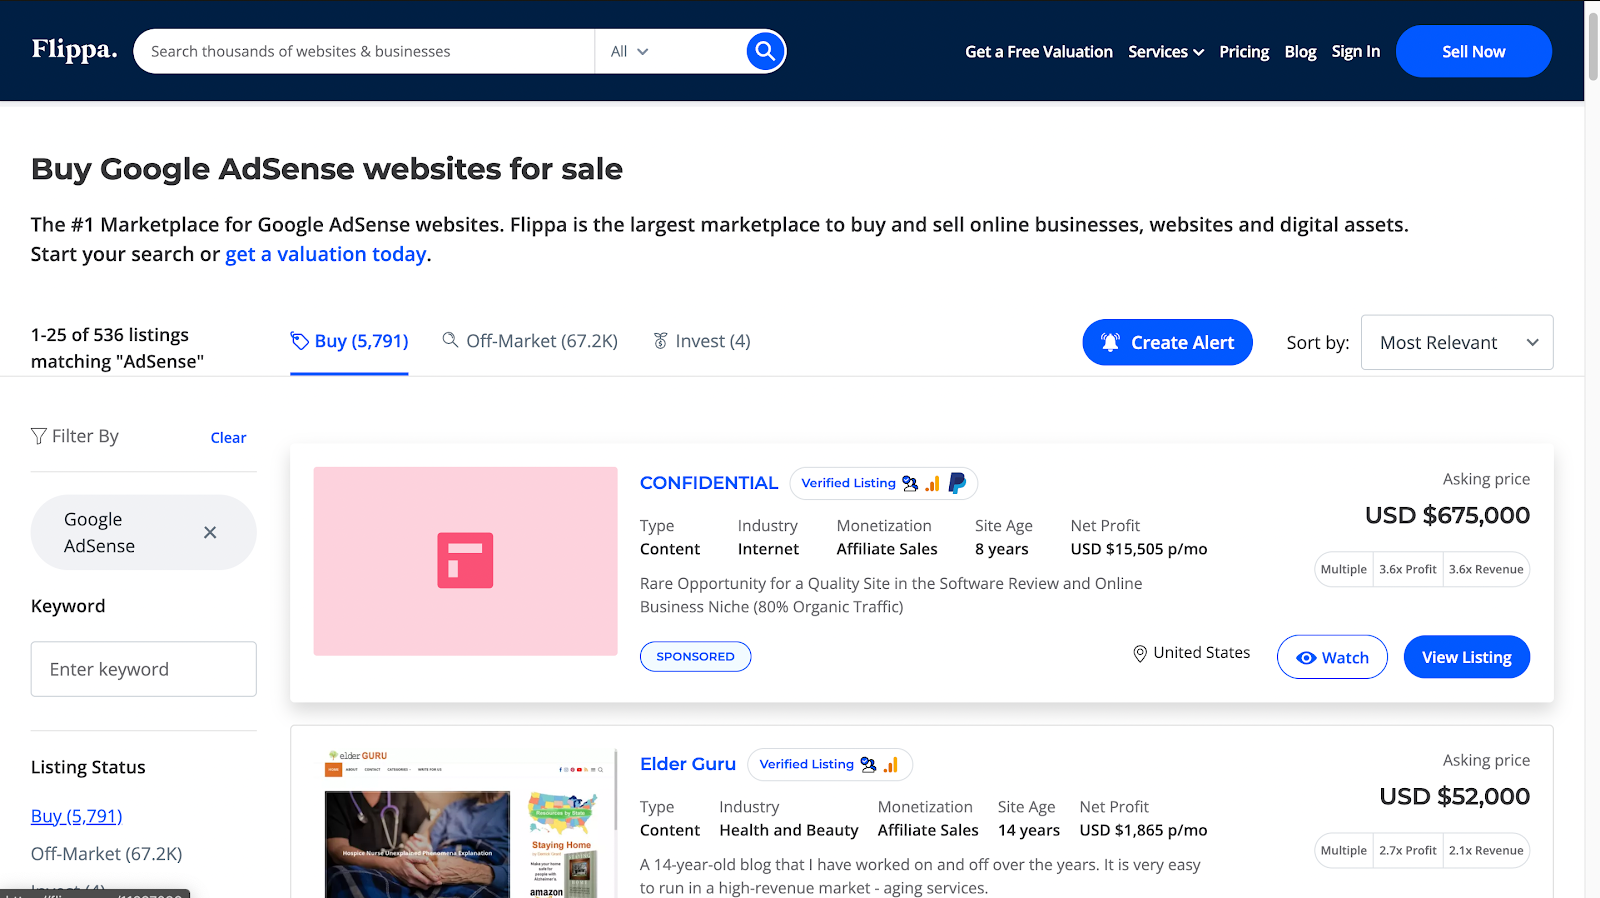Screen dimensions: 1600x898
Task: Click the Enter keyword input box
Action: [x=144, y=669]
